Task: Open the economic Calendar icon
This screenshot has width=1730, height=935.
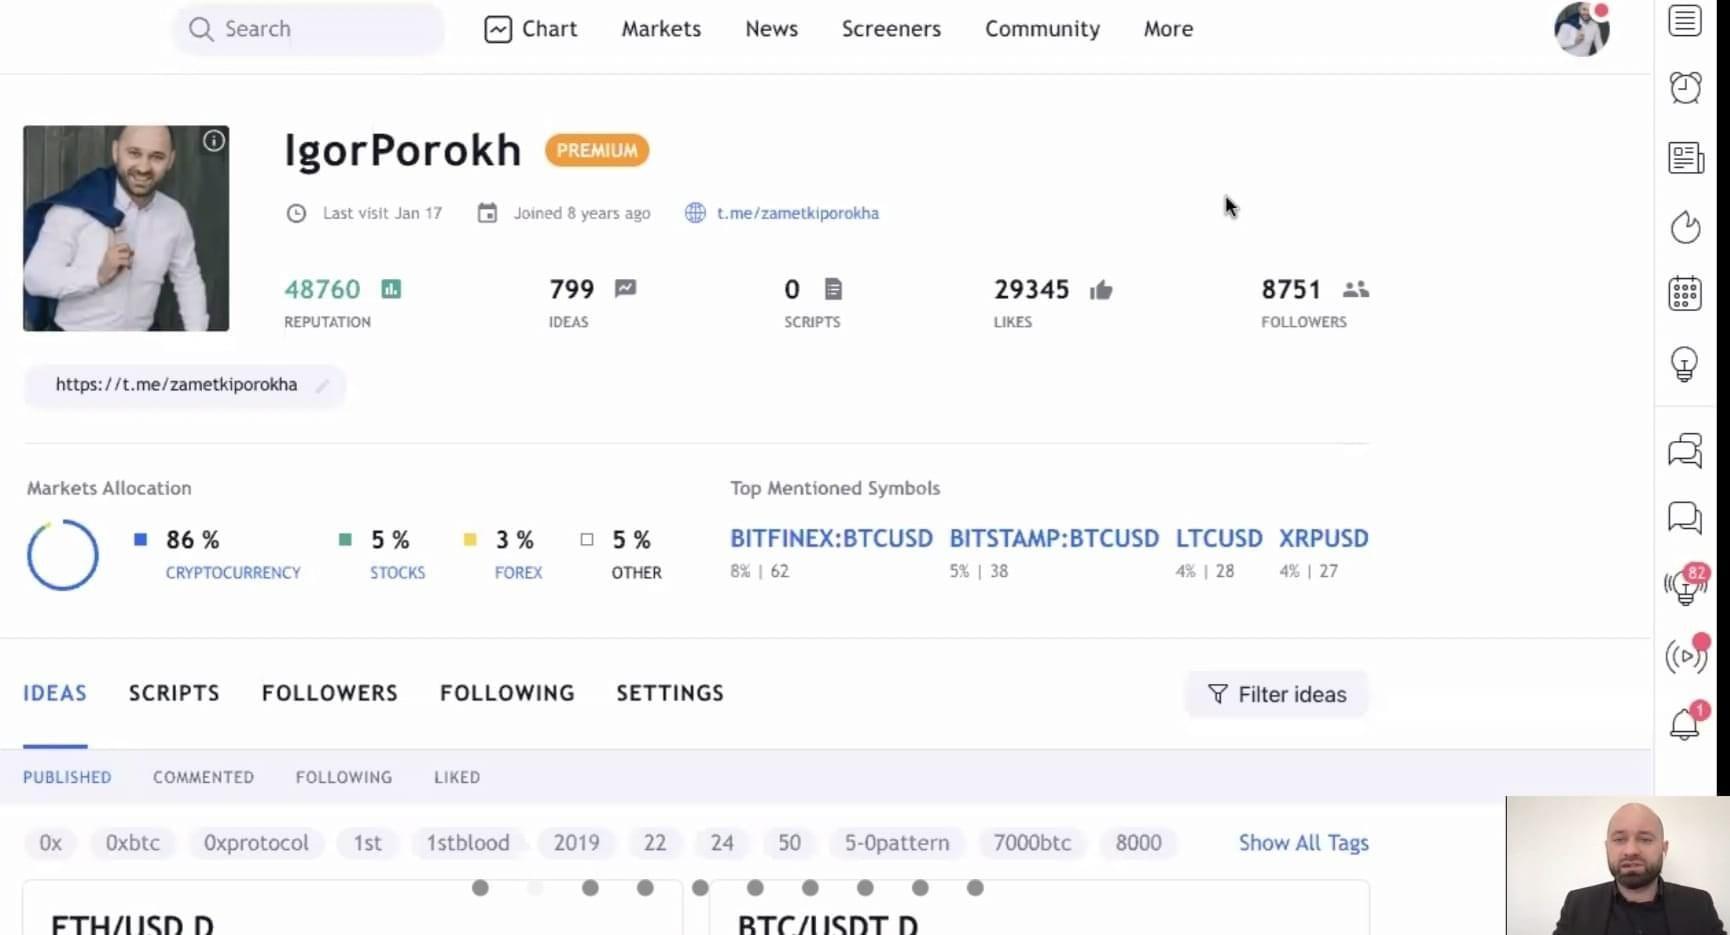Action: [1685, 293]
